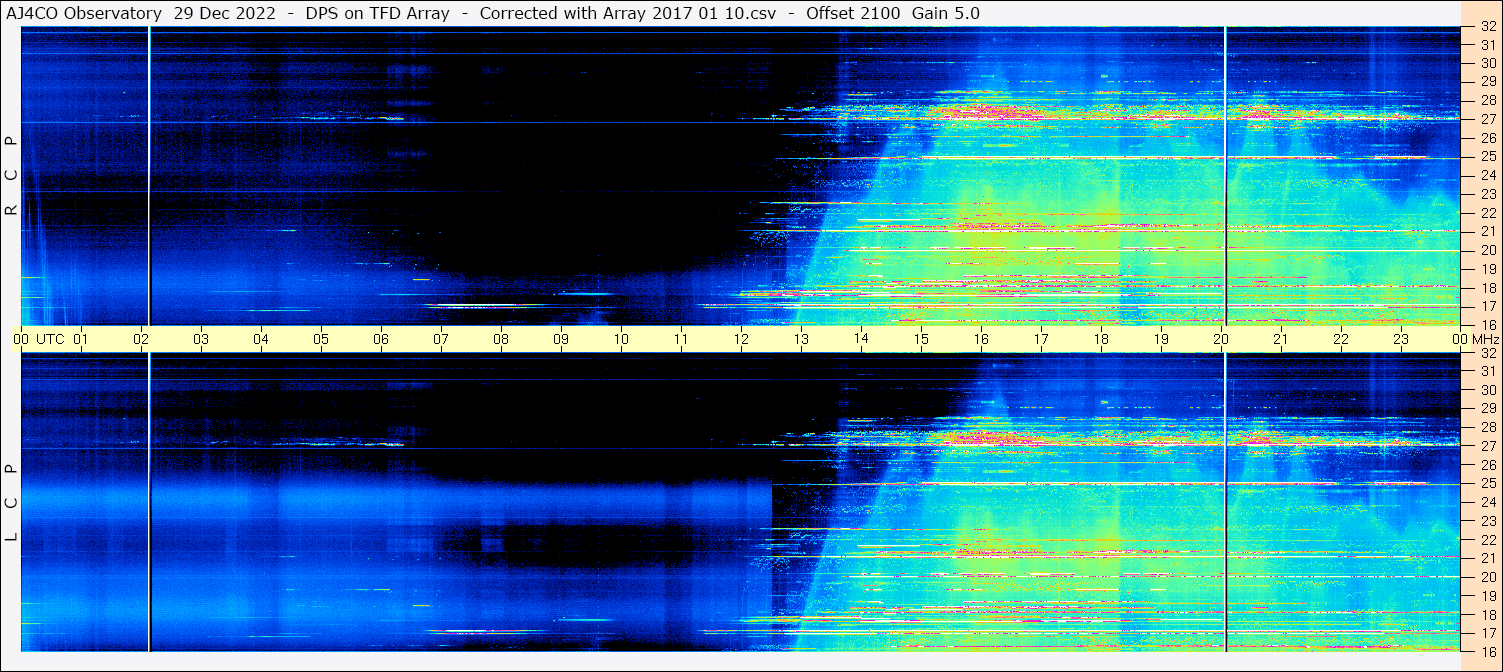This screenshot has width=1503, height=672.
Task: Click the 16 MHz tick on RCP scale
Action: point(1487,325)
